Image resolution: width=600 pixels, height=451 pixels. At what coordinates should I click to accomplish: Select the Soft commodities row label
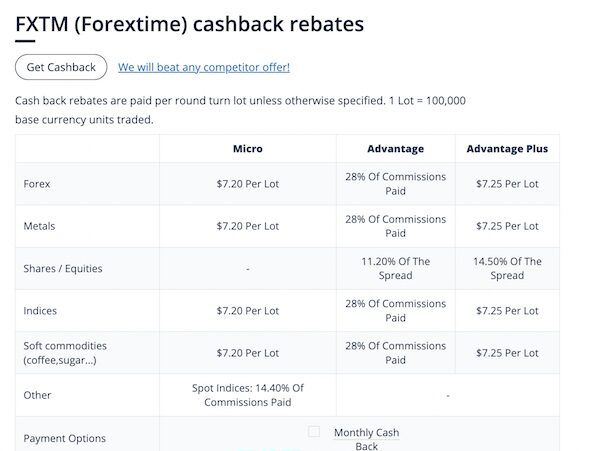point(65,353)
